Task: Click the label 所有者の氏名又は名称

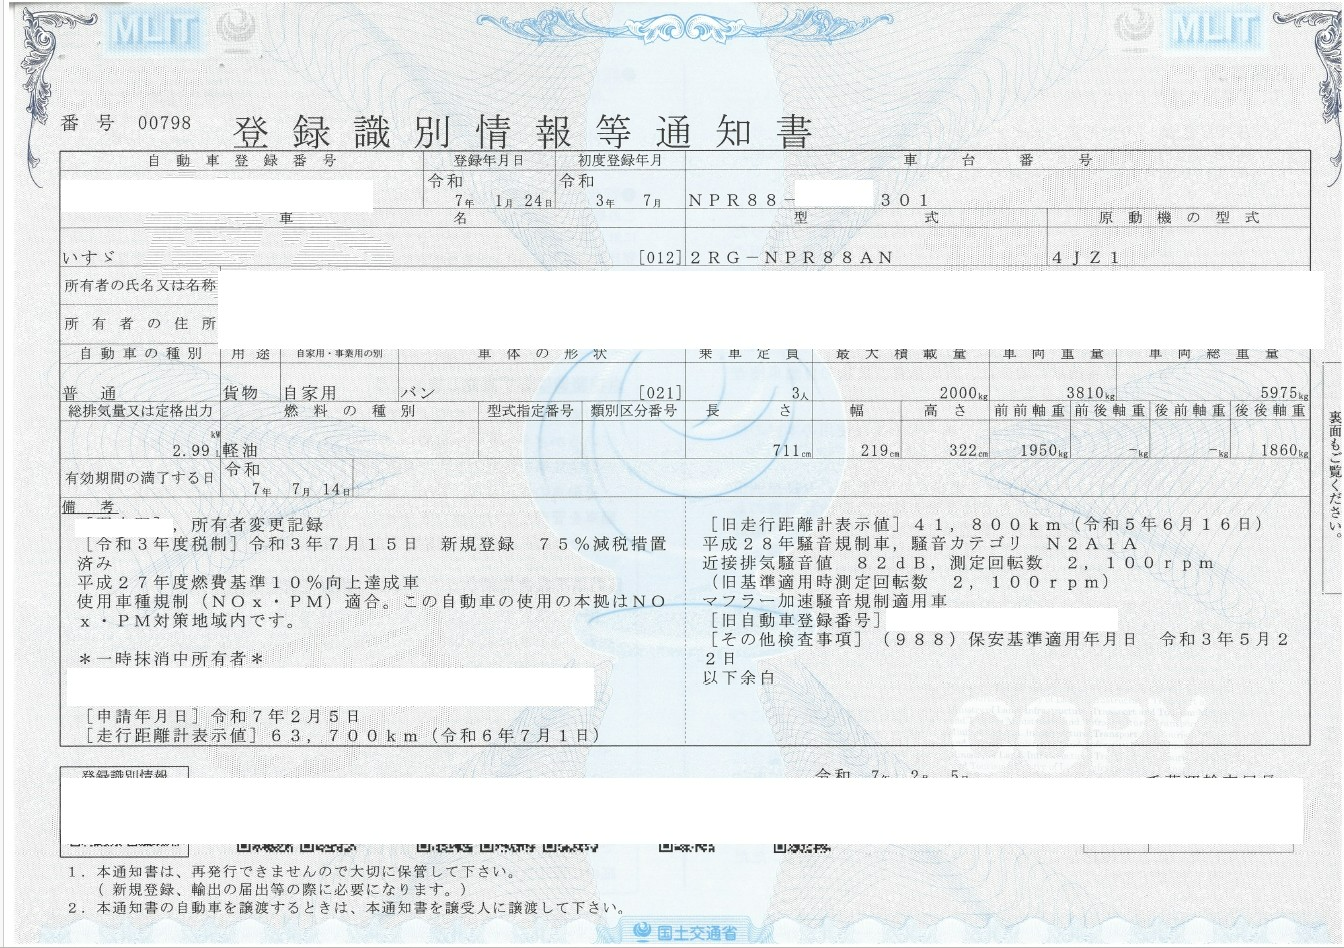Action: pos(140,286)
